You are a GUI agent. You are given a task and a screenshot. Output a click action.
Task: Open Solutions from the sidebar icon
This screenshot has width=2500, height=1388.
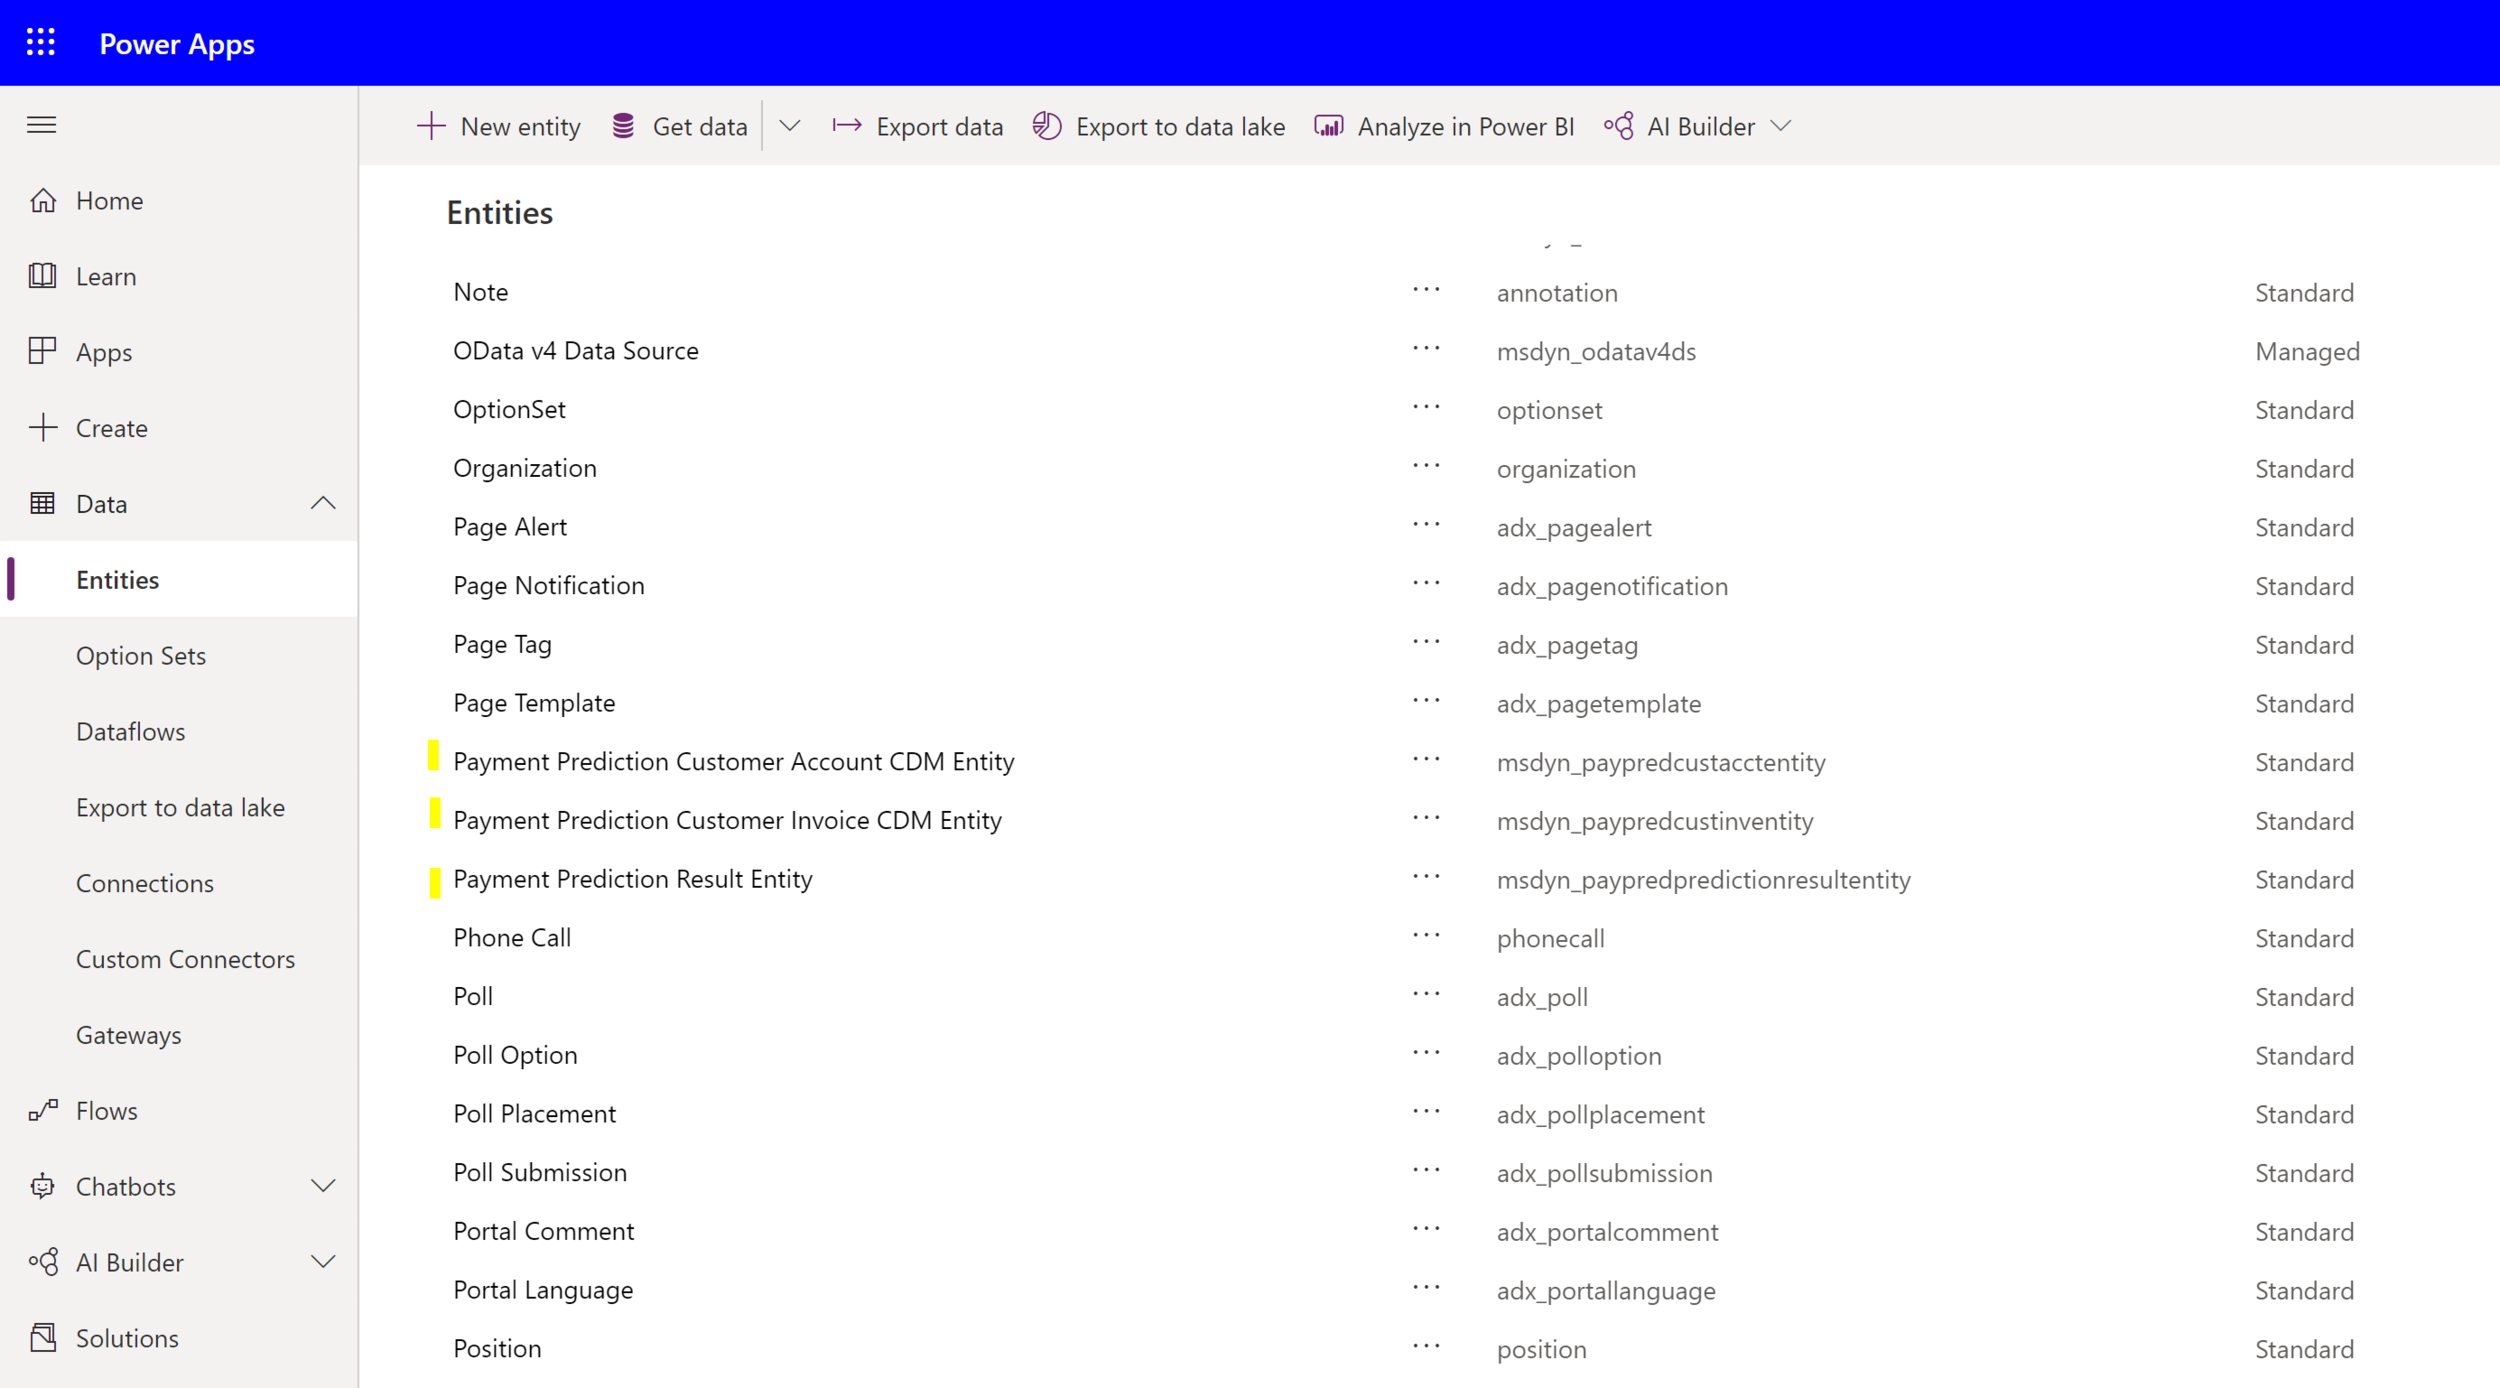43,1338
